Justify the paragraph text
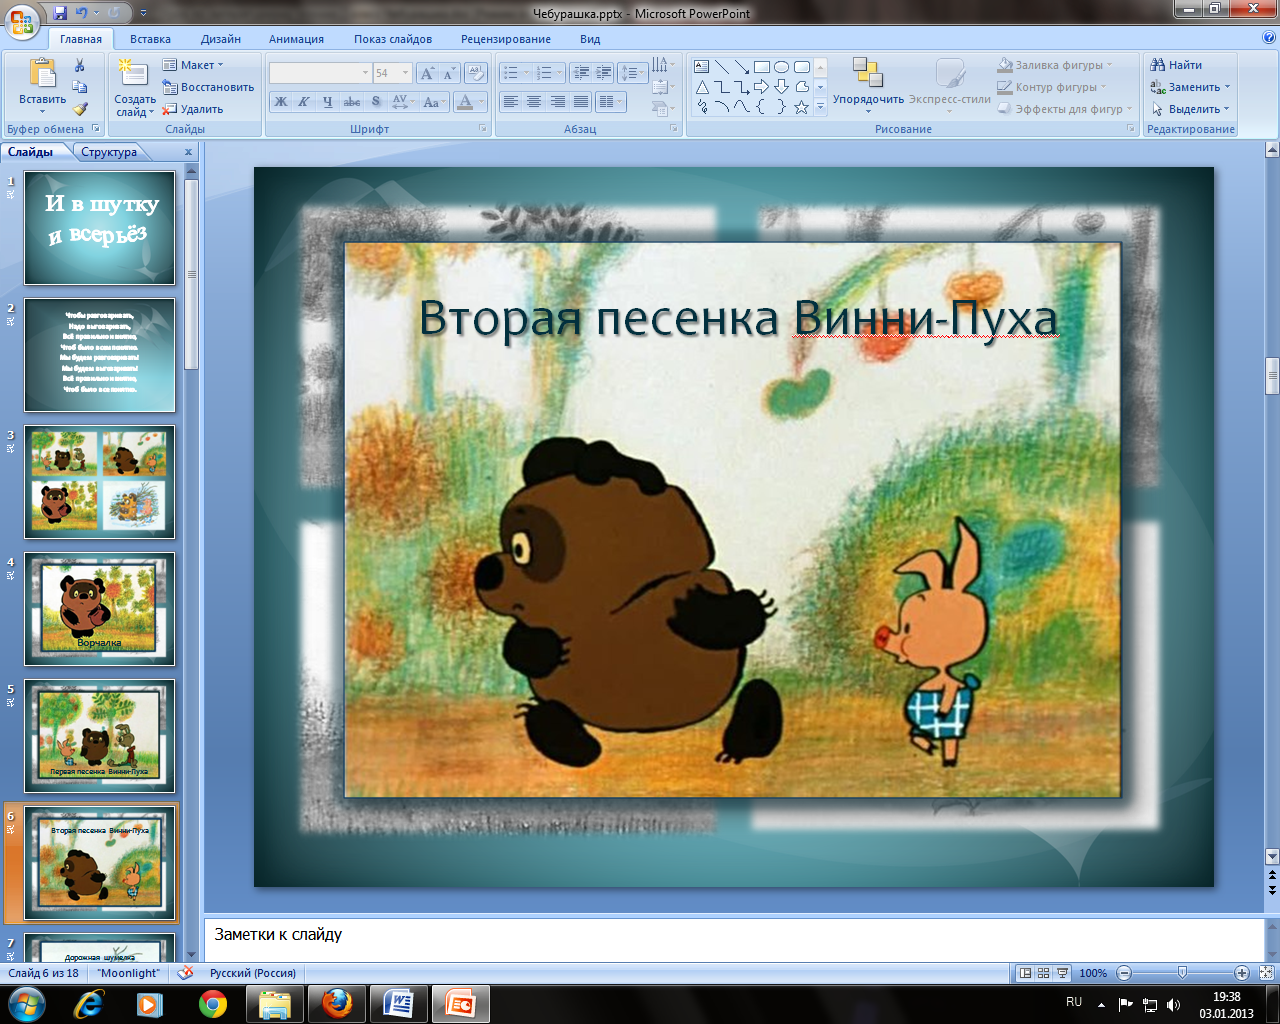Viewport: 1280px width, 1024px height. pos(581,102)
